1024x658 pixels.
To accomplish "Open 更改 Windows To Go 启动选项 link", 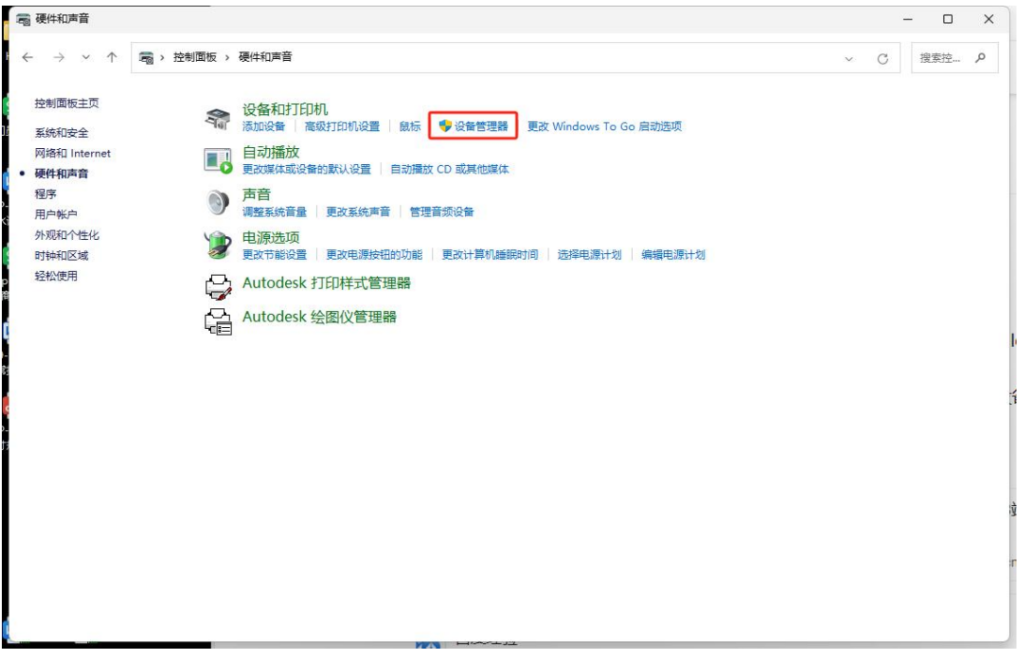I will point(604,127).
